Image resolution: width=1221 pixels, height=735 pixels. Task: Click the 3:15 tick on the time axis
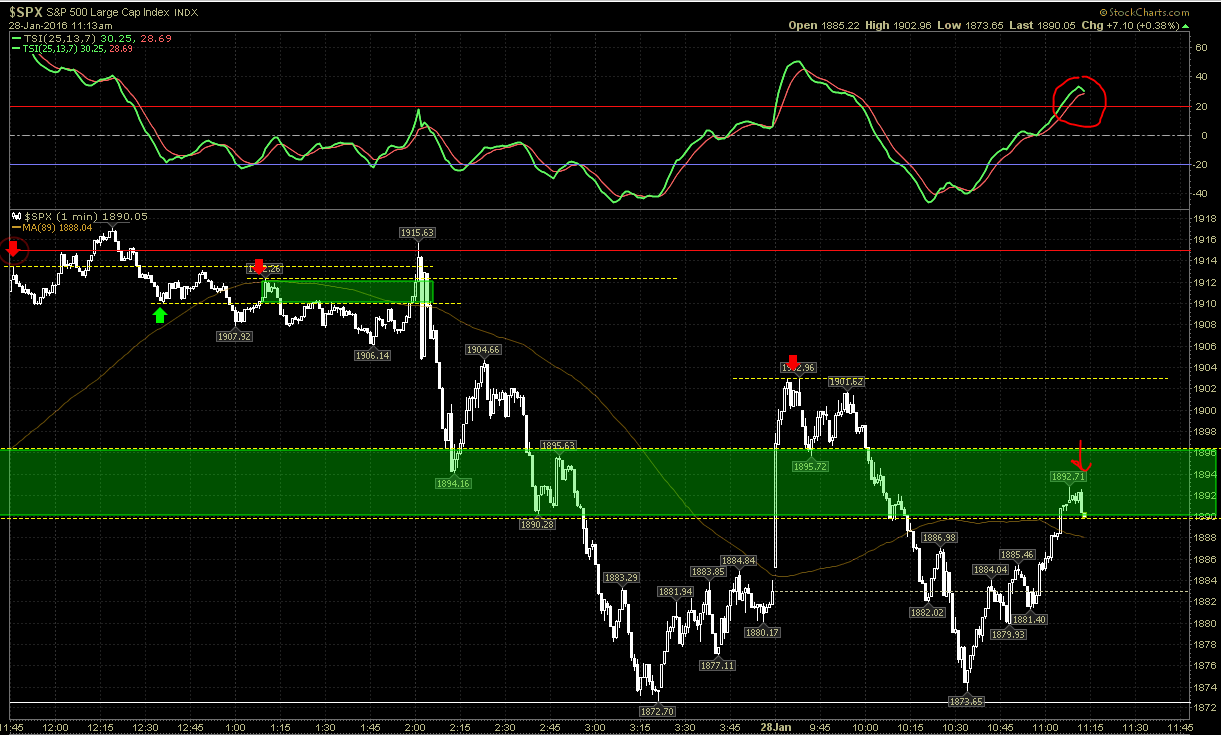[x=641, y=727]
